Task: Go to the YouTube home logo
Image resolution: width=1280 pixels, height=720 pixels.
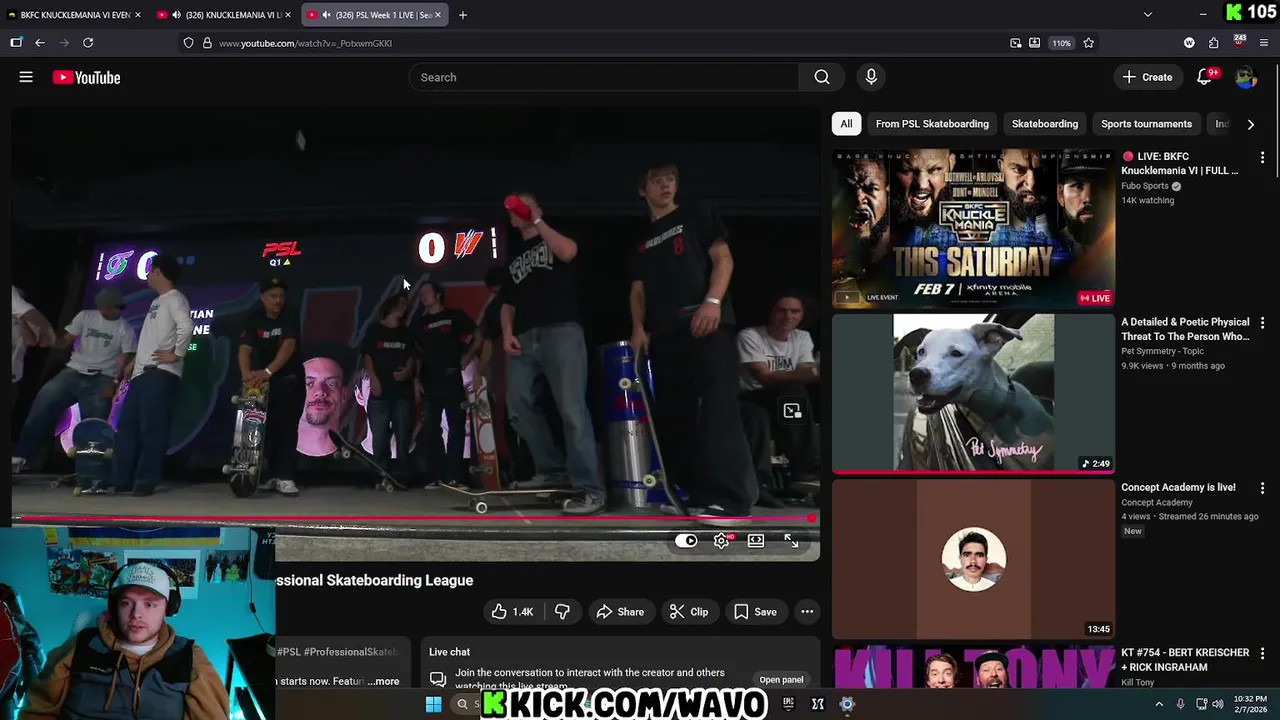Action: pos(86,77)
